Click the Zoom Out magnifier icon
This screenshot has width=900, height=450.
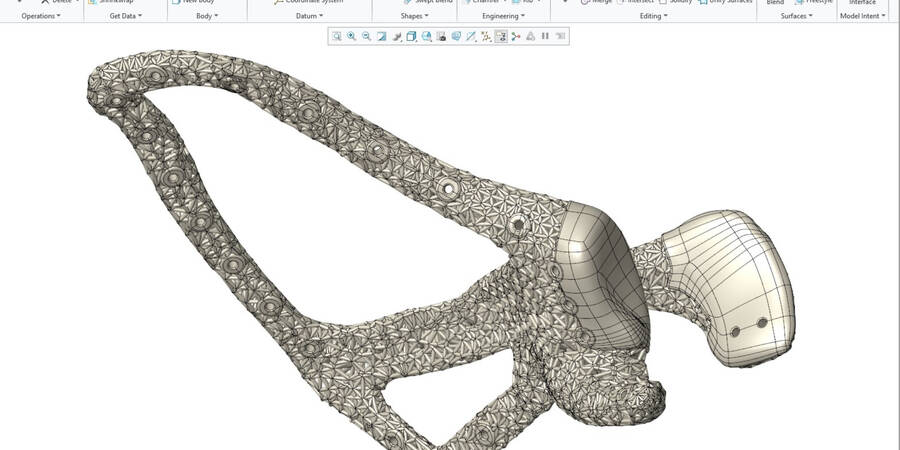pyautogui.click(x=367, y=36)
